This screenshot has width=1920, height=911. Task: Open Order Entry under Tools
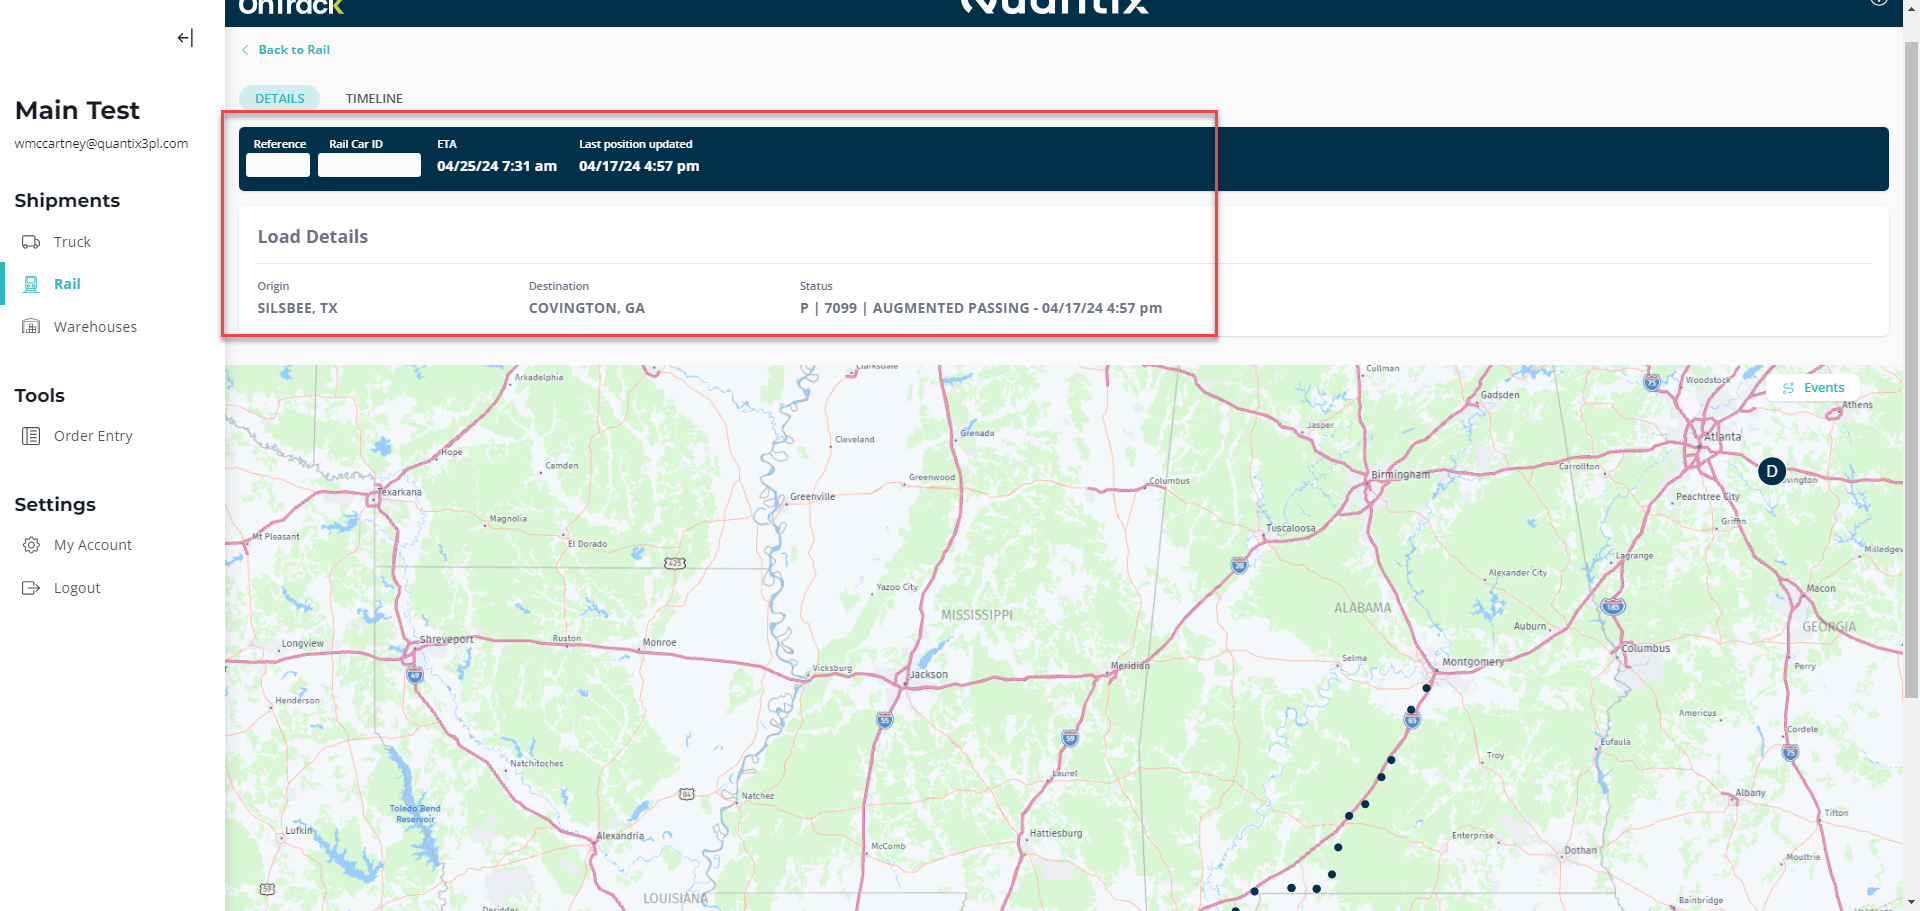coord(93,436)
